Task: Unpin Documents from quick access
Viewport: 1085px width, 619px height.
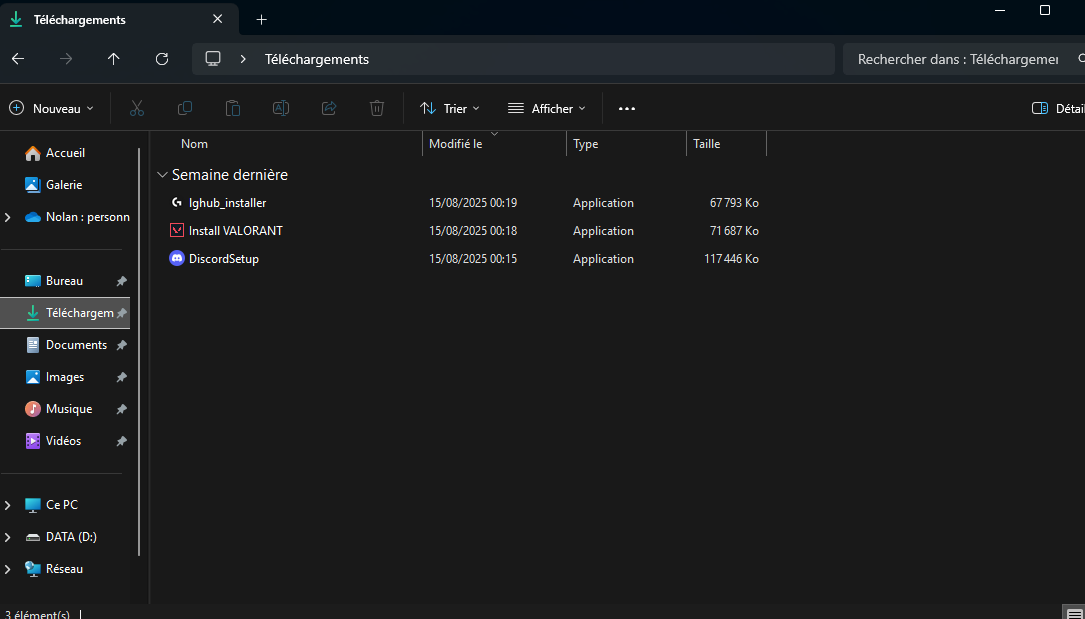Action: [122, 345]
